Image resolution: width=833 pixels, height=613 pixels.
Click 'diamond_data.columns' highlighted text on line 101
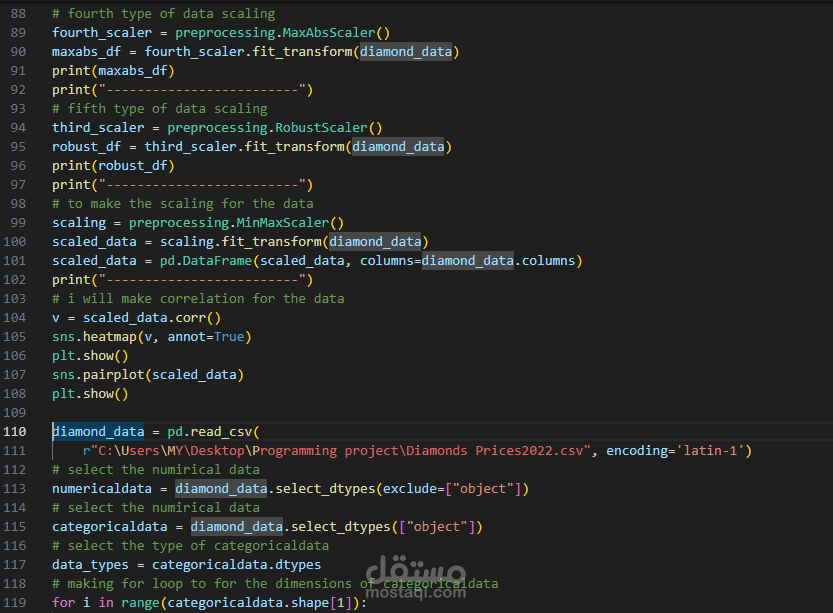click(498, 261)
